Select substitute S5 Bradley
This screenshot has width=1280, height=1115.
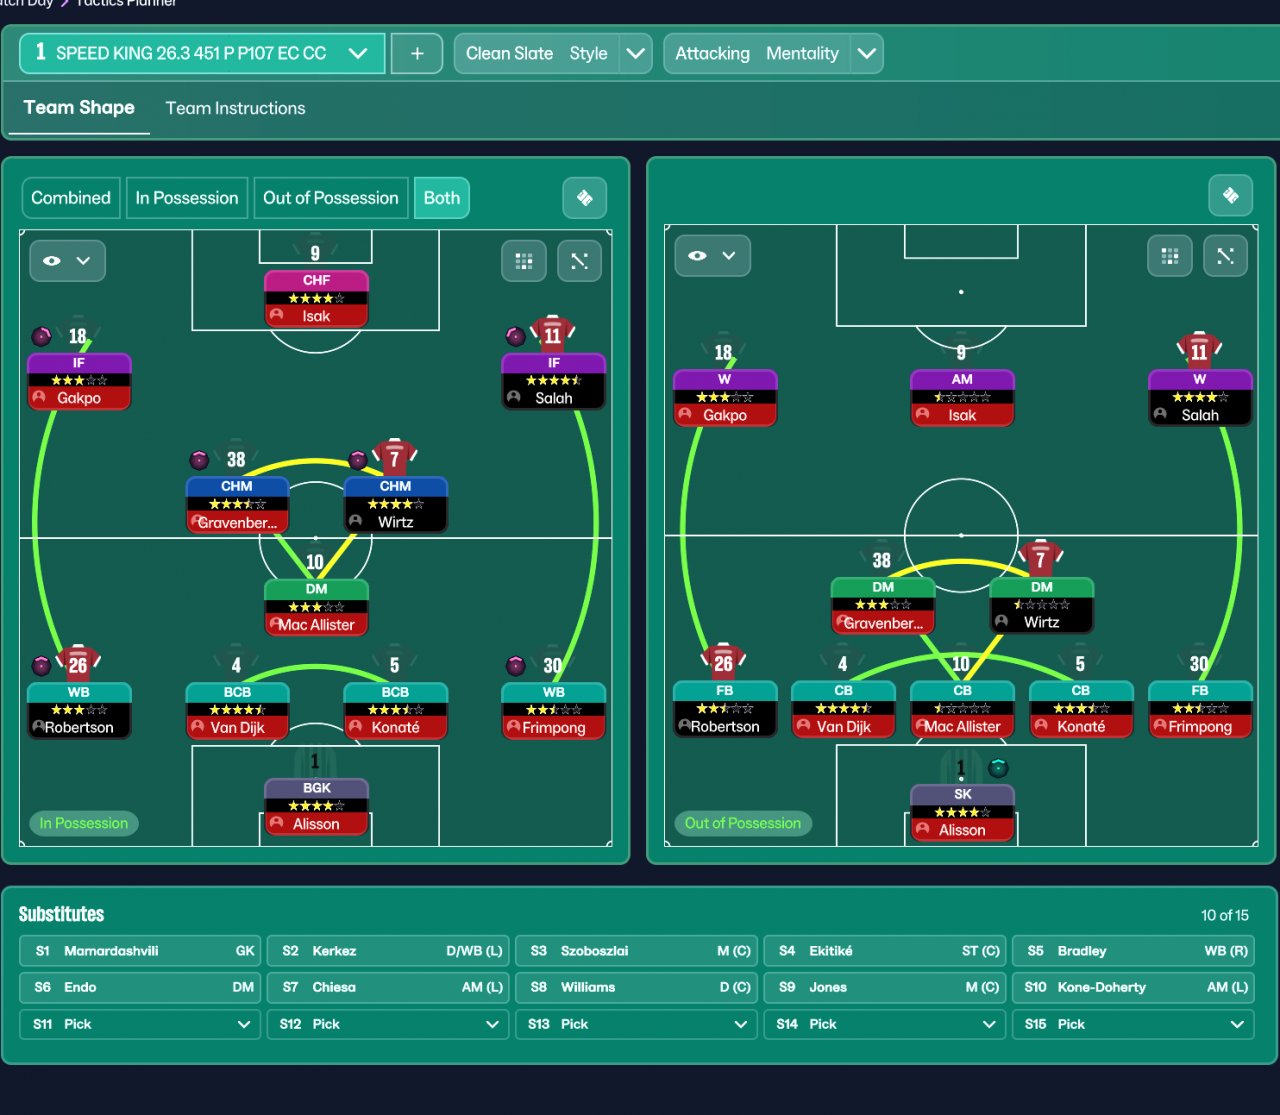pyautogui.click(x=1133, y=951)
